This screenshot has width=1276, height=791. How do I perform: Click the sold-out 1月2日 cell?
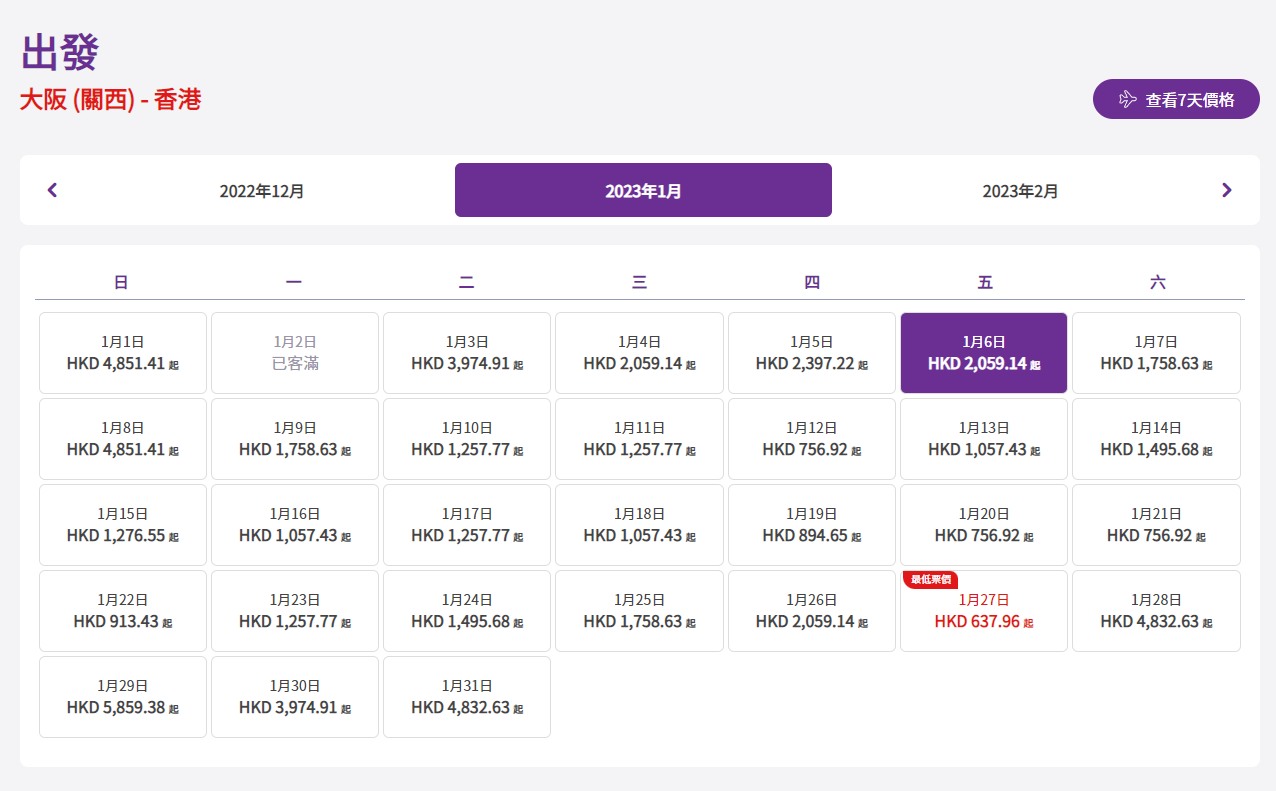pyautogui.click(x=295, y=353)
